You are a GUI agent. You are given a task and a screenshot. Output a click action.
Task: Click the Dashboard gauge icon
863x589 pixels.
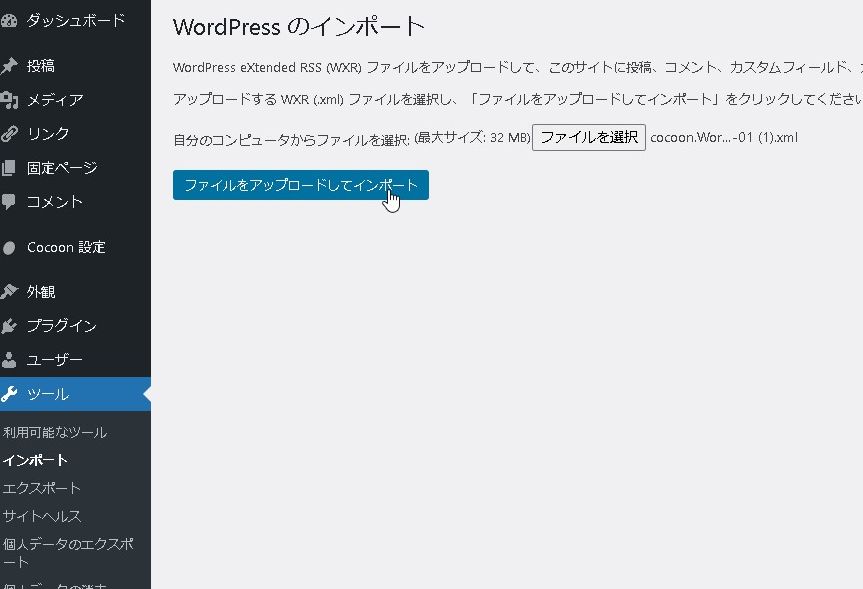pyautogui.click(x=9, y=20)
